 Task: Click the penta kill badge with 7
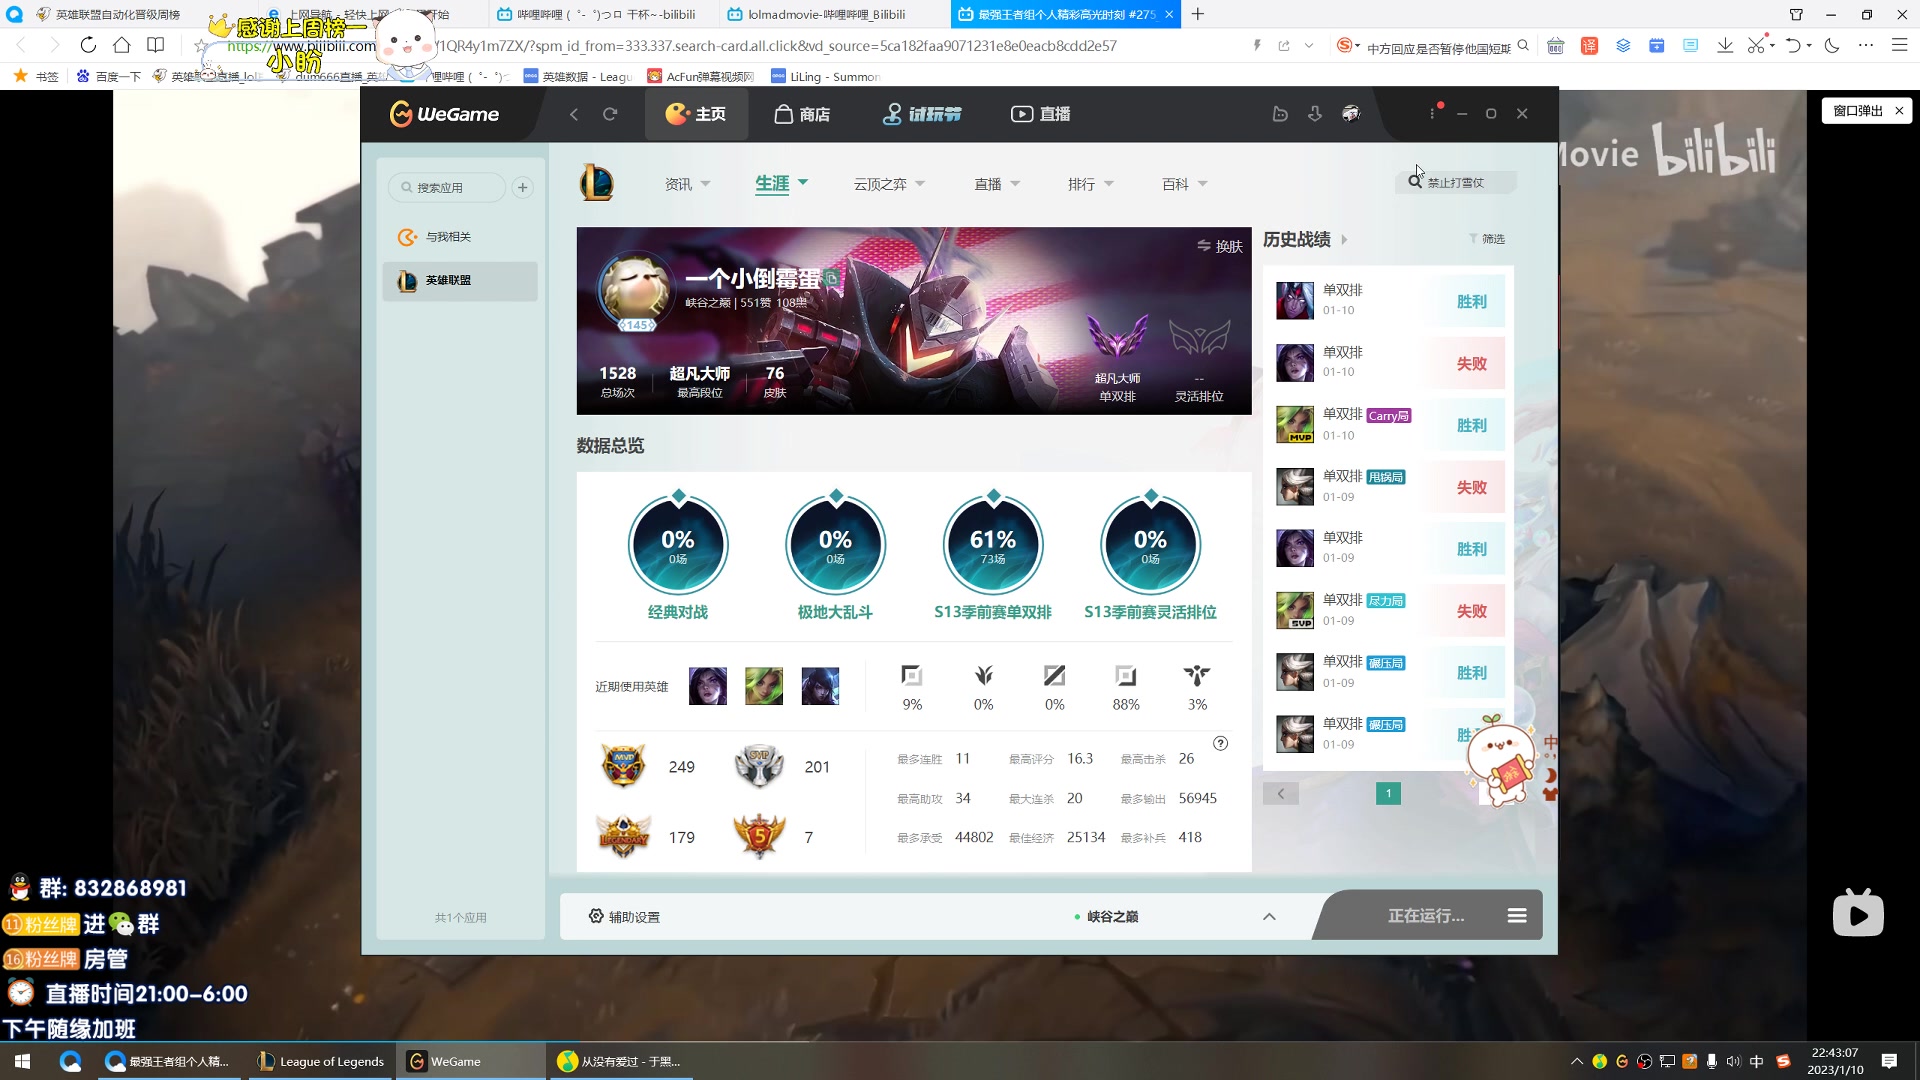pos(759,836)
